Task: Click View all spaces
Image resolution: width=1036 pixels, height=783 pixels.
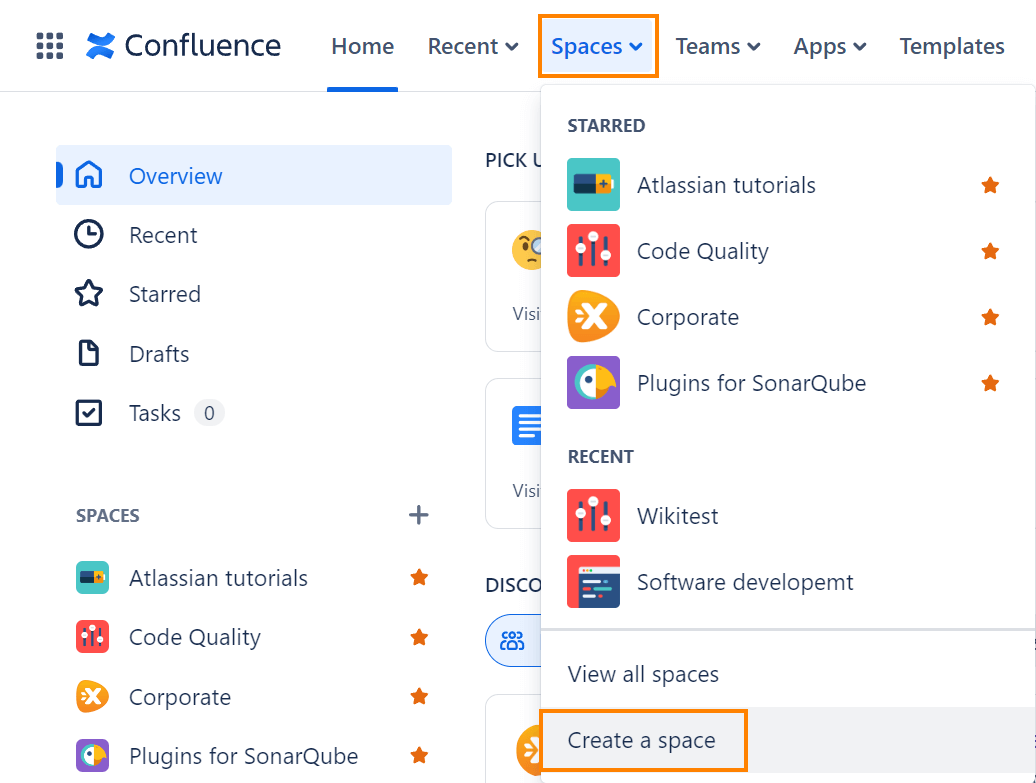Action: click(x=788, y=674)
